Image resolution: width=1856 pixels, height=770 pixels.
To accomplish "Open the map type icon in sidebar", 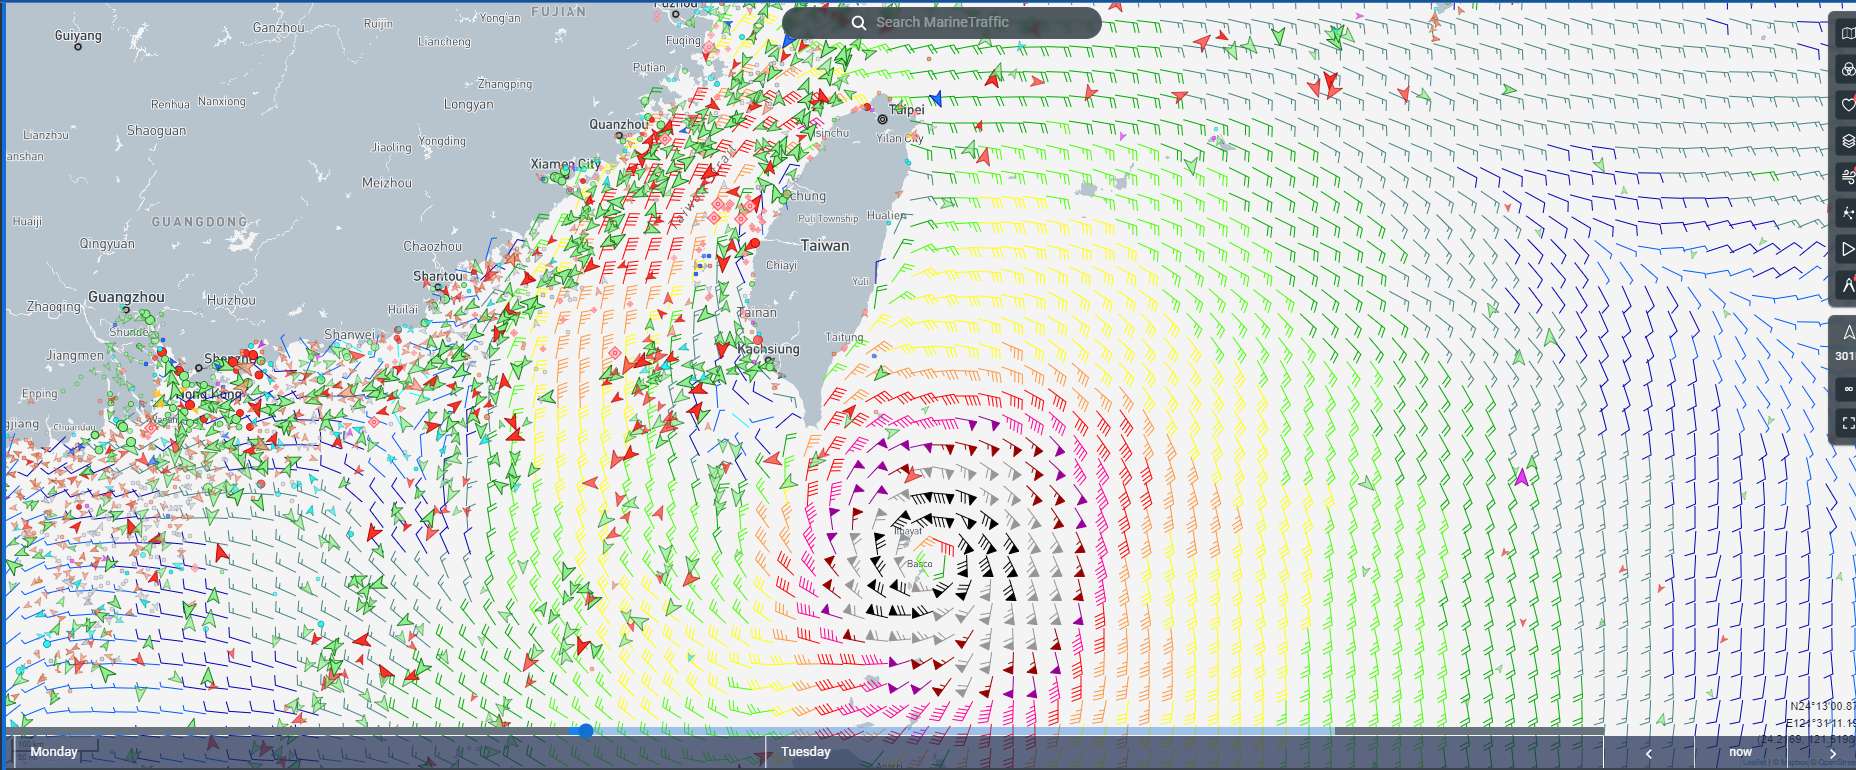I will click(1847, 33).
